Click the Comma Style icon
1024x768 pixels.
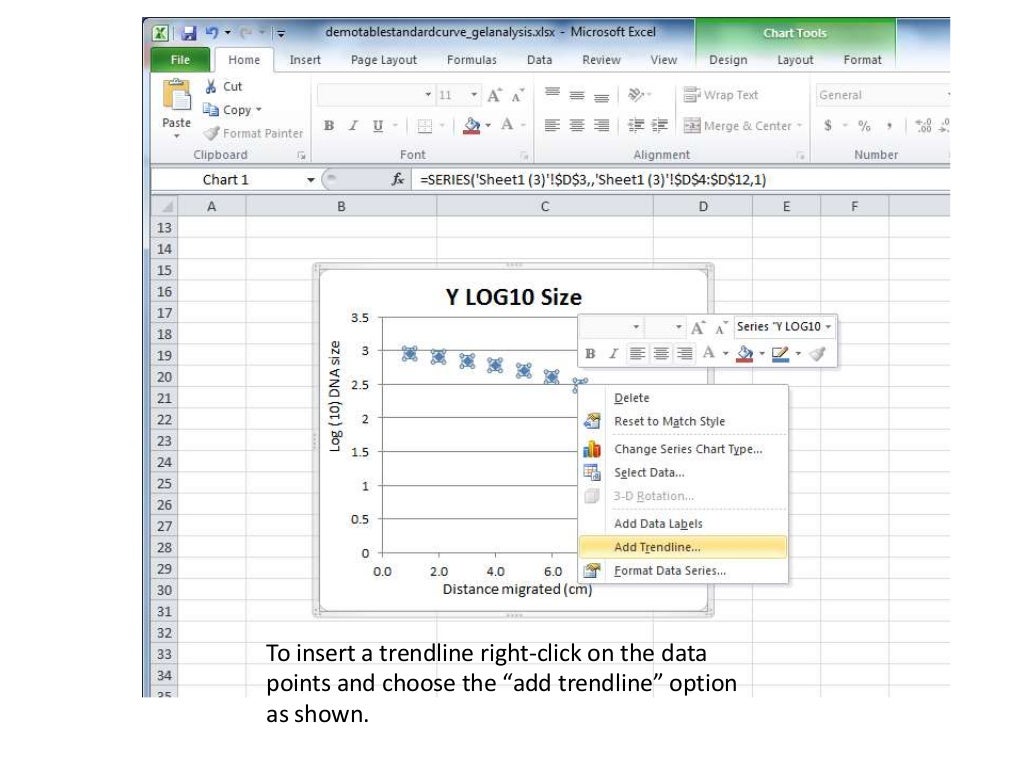click(889, 125)
